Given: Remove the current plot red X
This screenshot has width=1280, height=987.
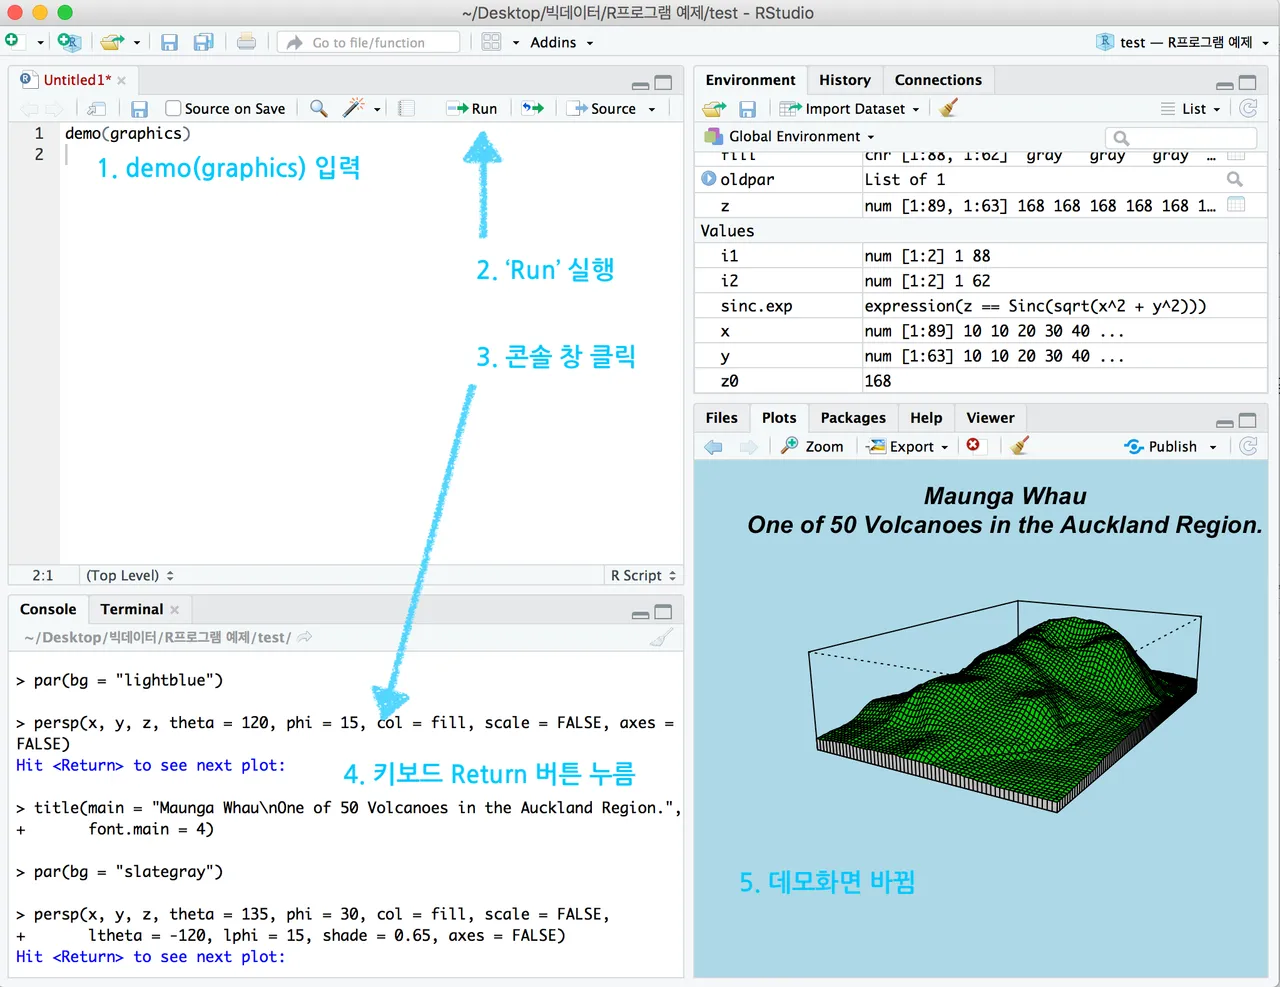Looking at the screenshot, I should [x=973, y=445].
